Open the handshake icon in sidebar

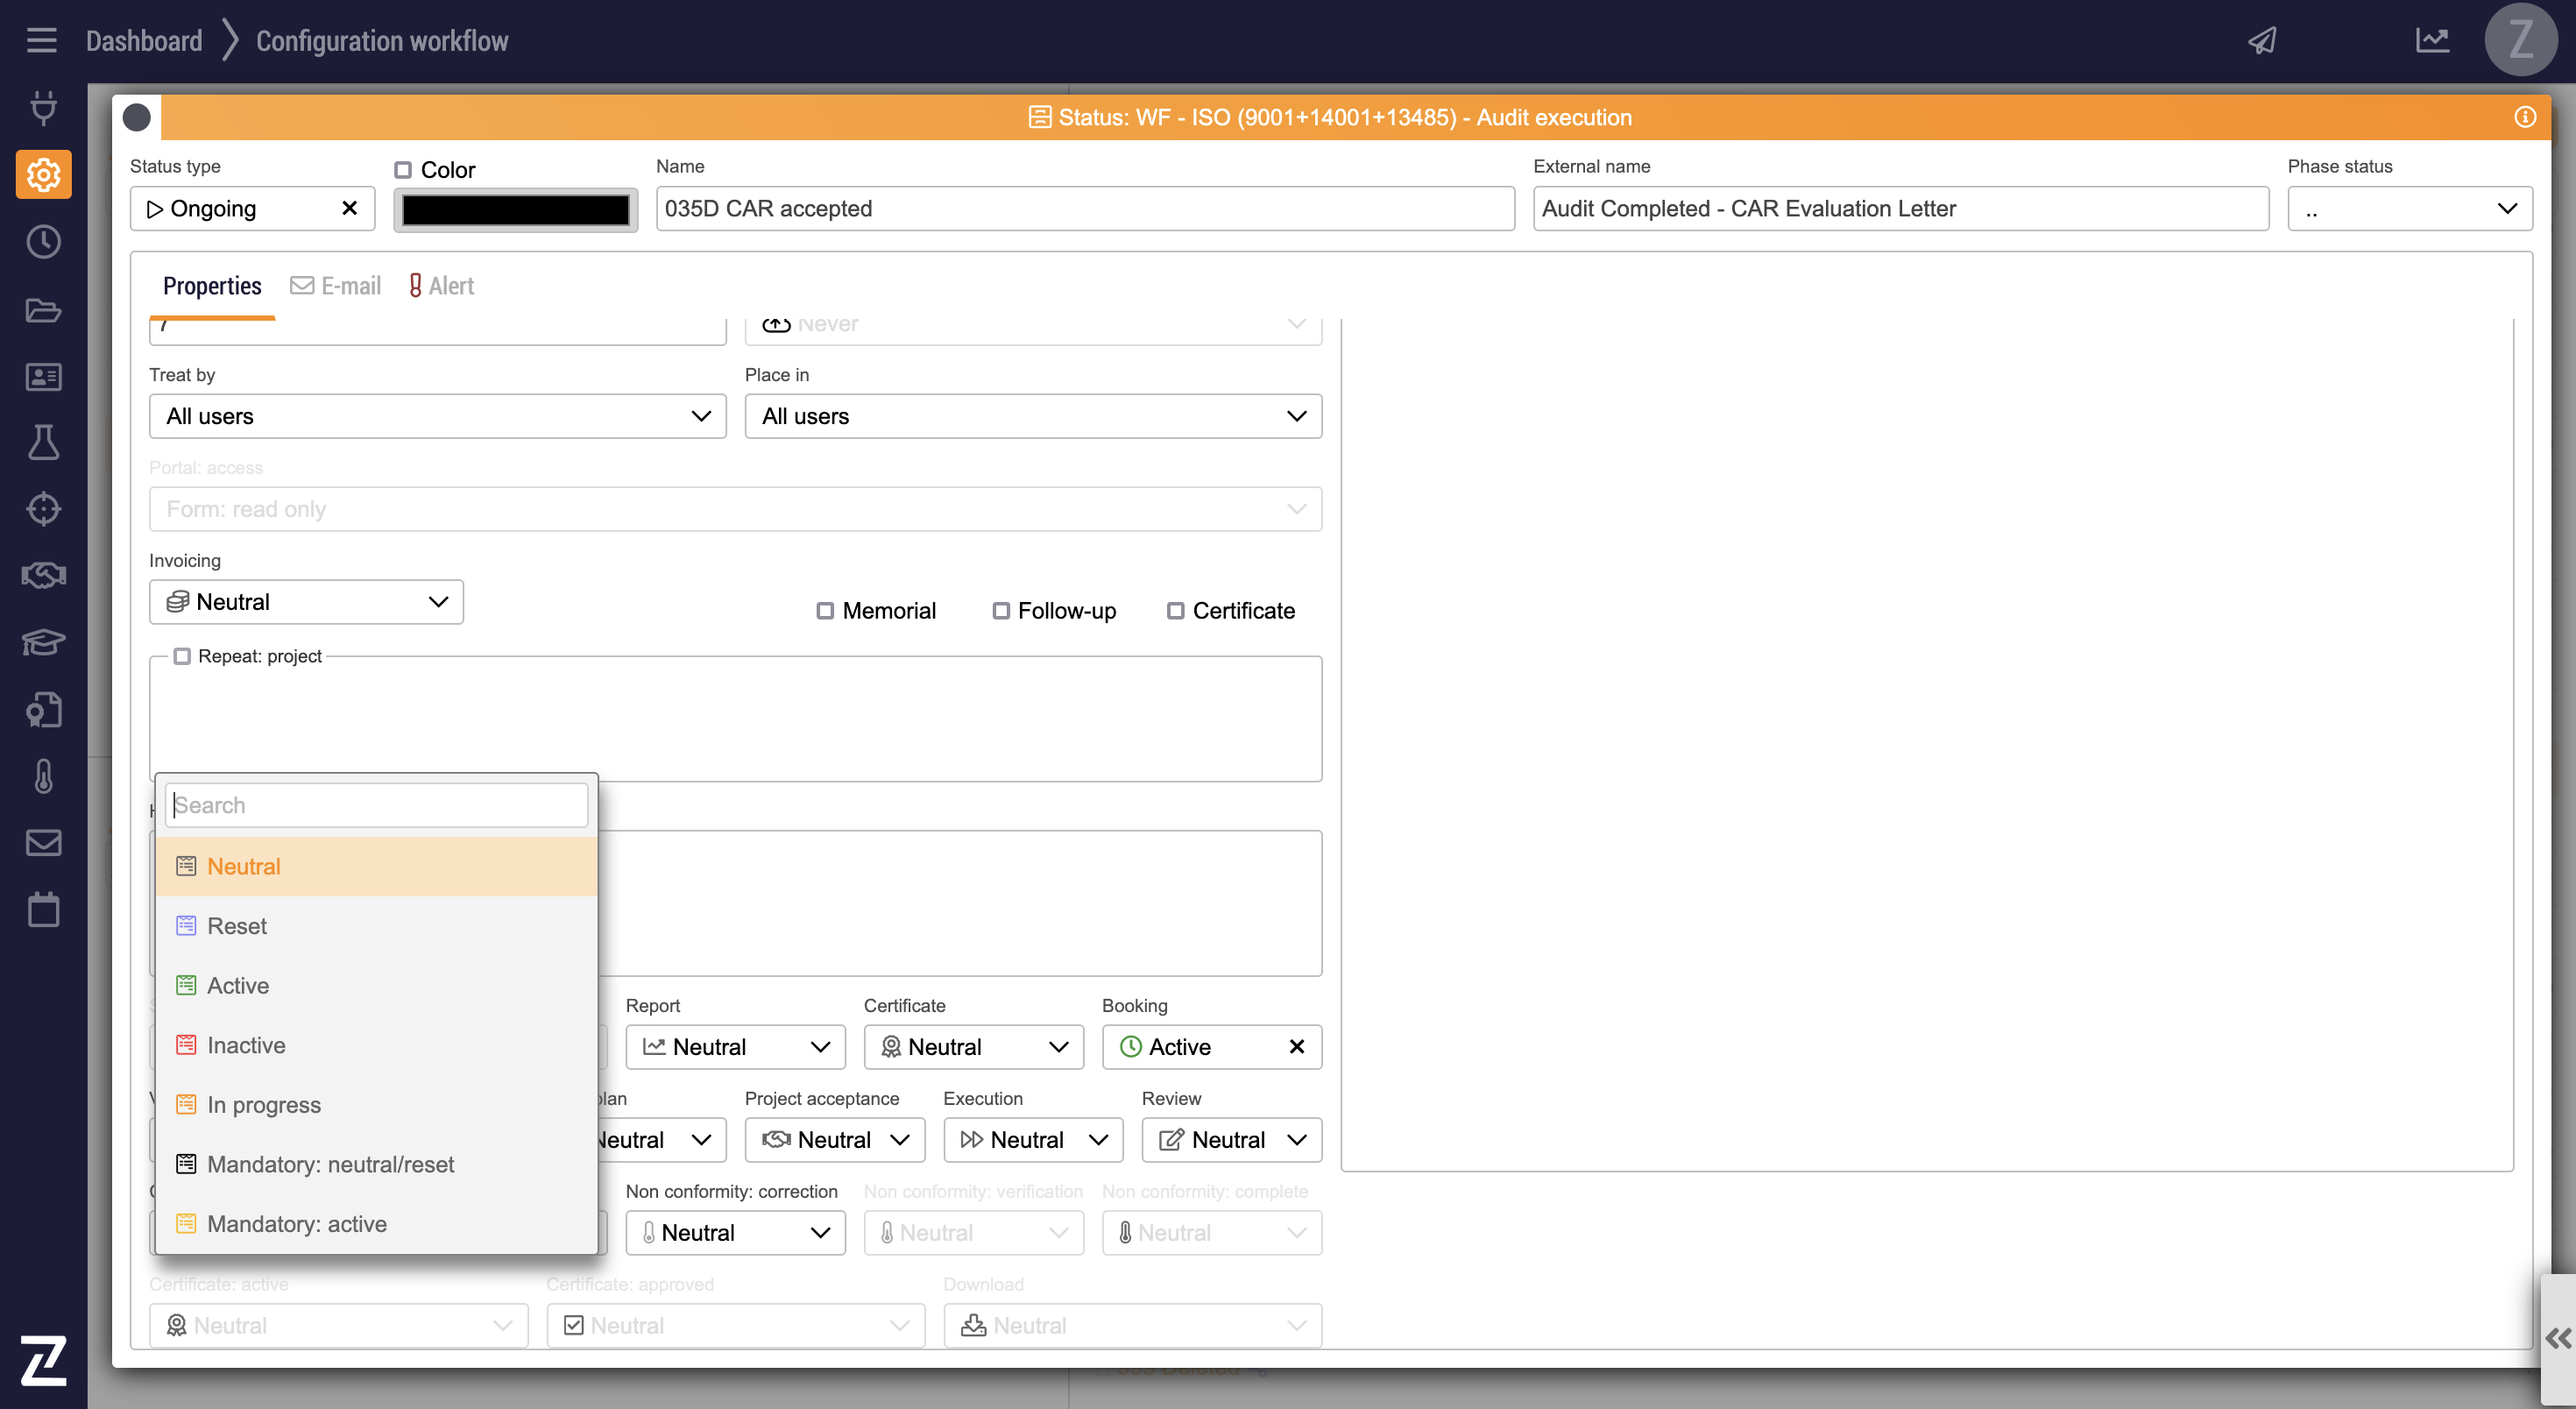[x=43, y=575]
